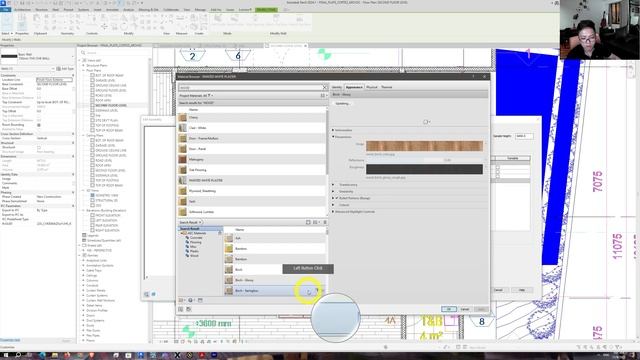Viewport: 640px width, 360px height.
Task: Click the library manage icon in bottom toolbar
Action: tap(181, 300)
